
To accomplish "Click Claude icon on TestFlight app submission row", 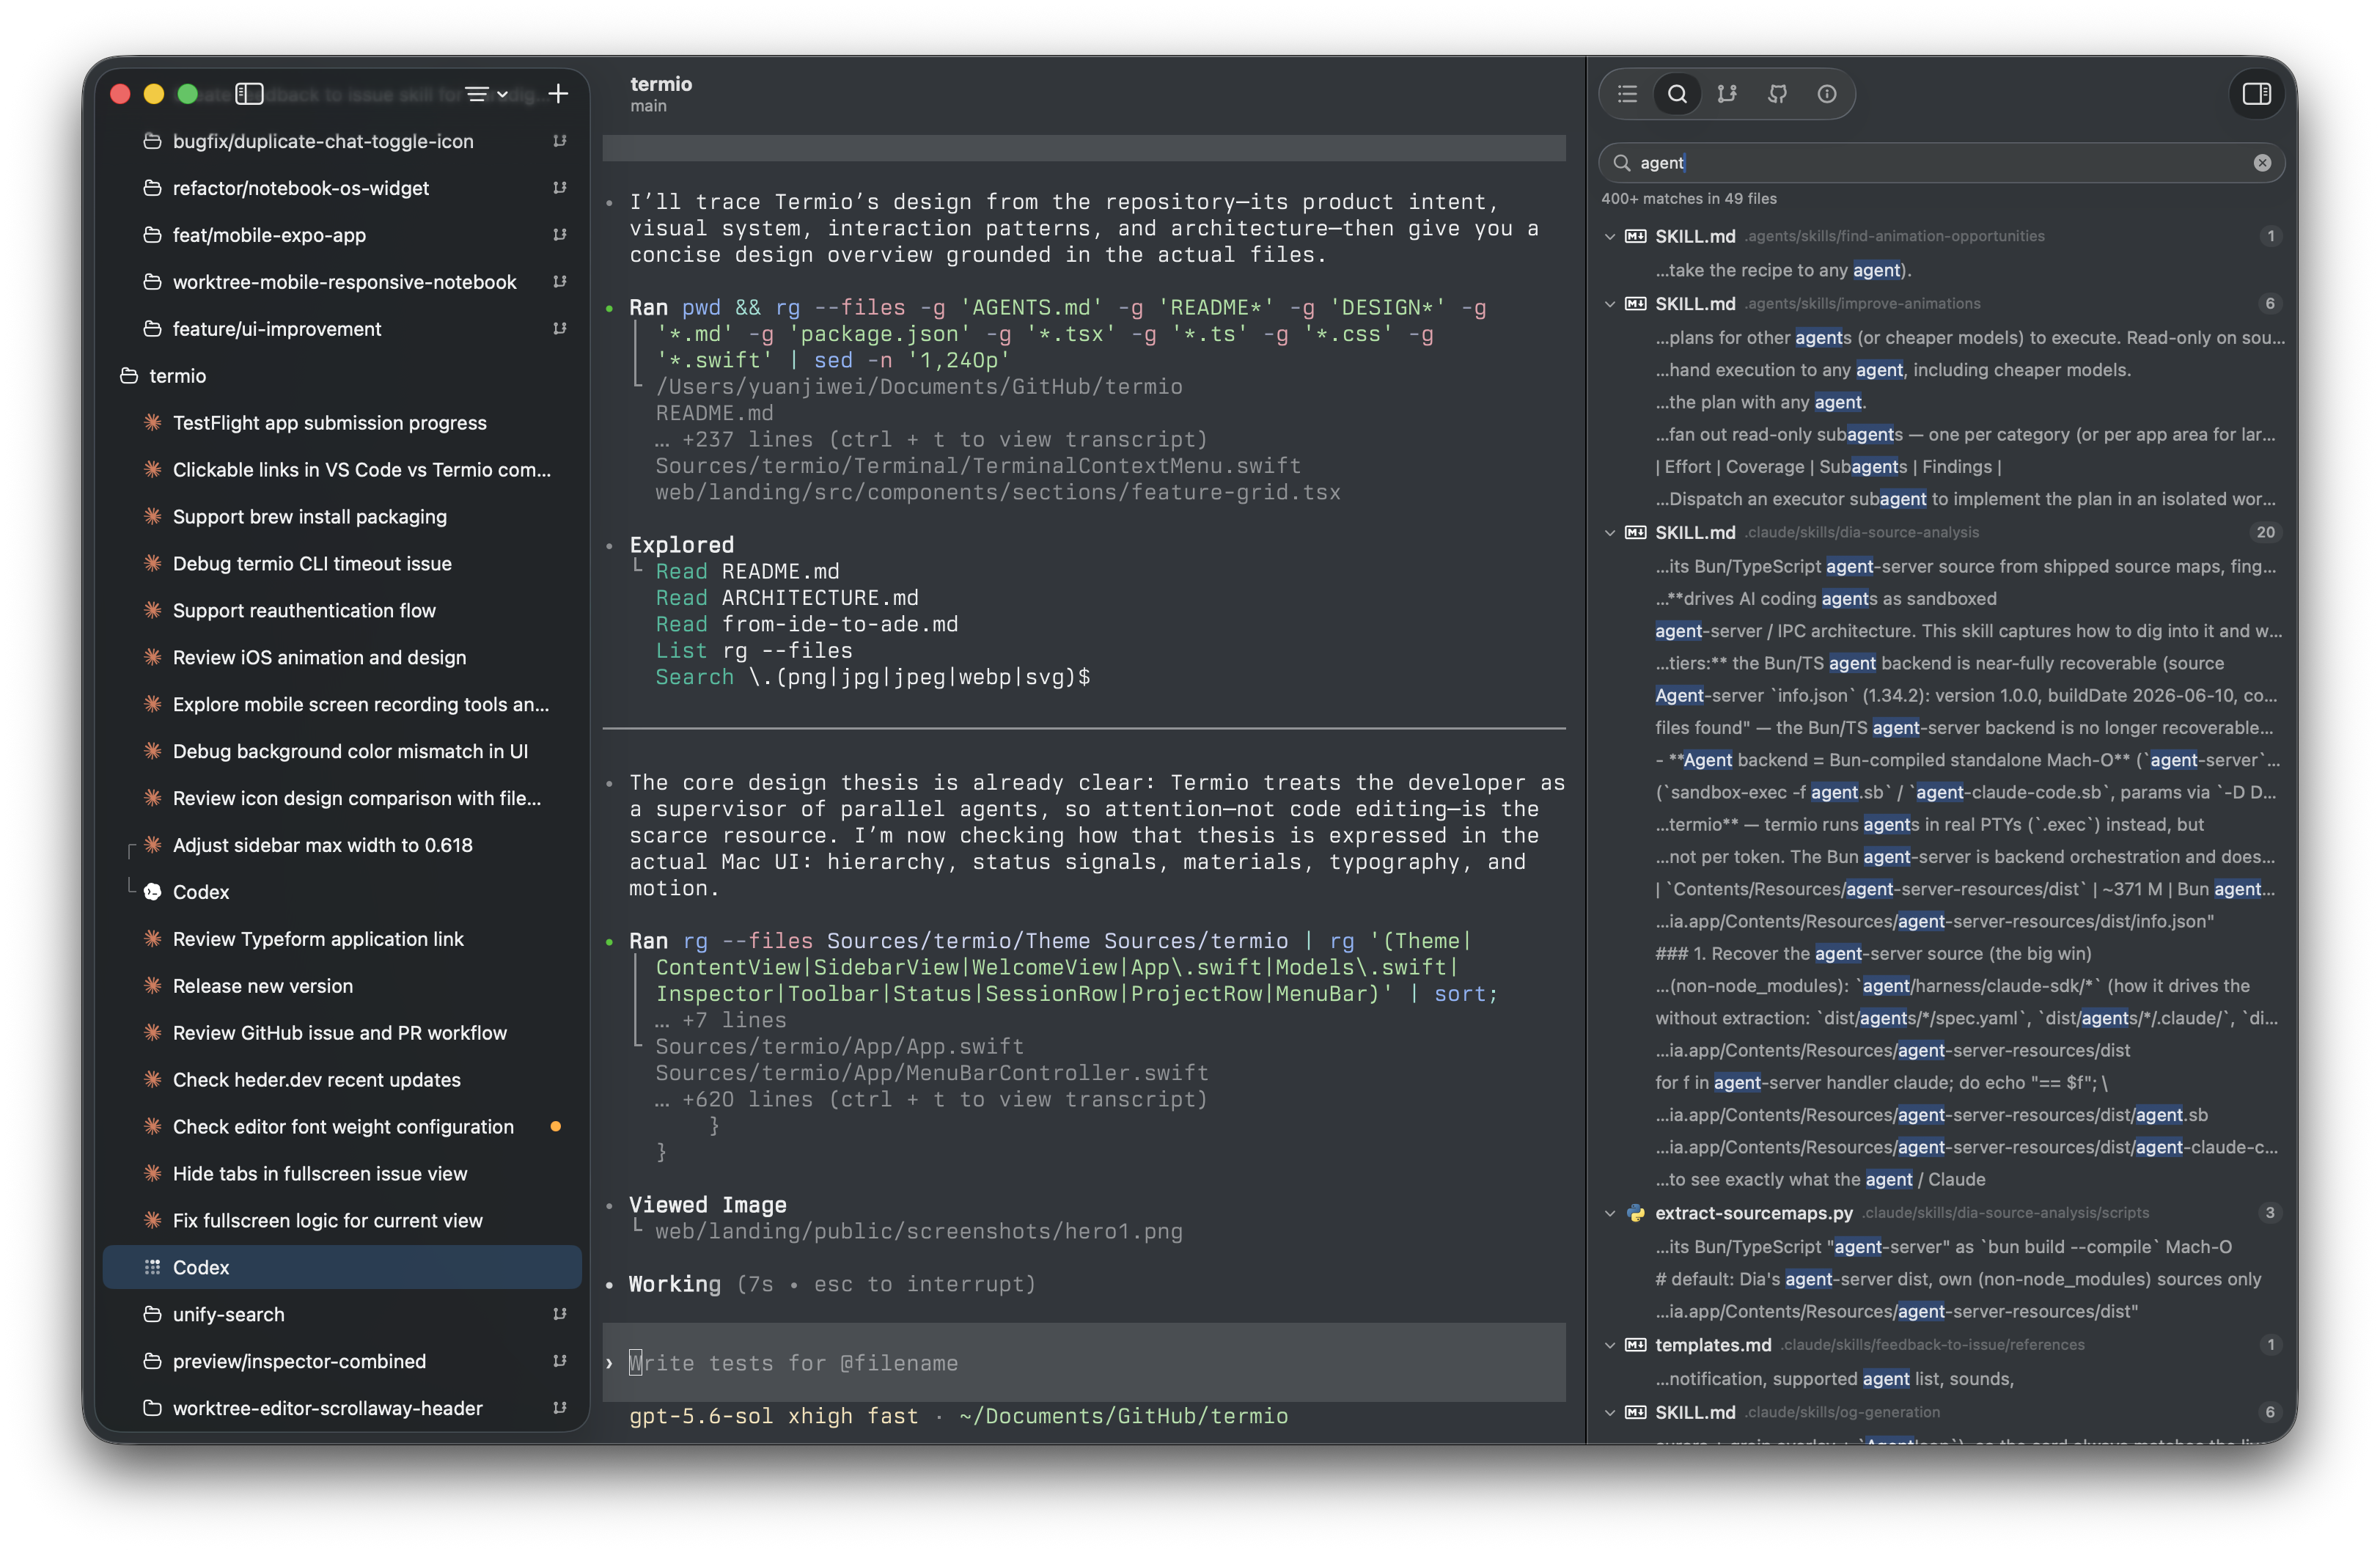I will (x=153, y=423).
